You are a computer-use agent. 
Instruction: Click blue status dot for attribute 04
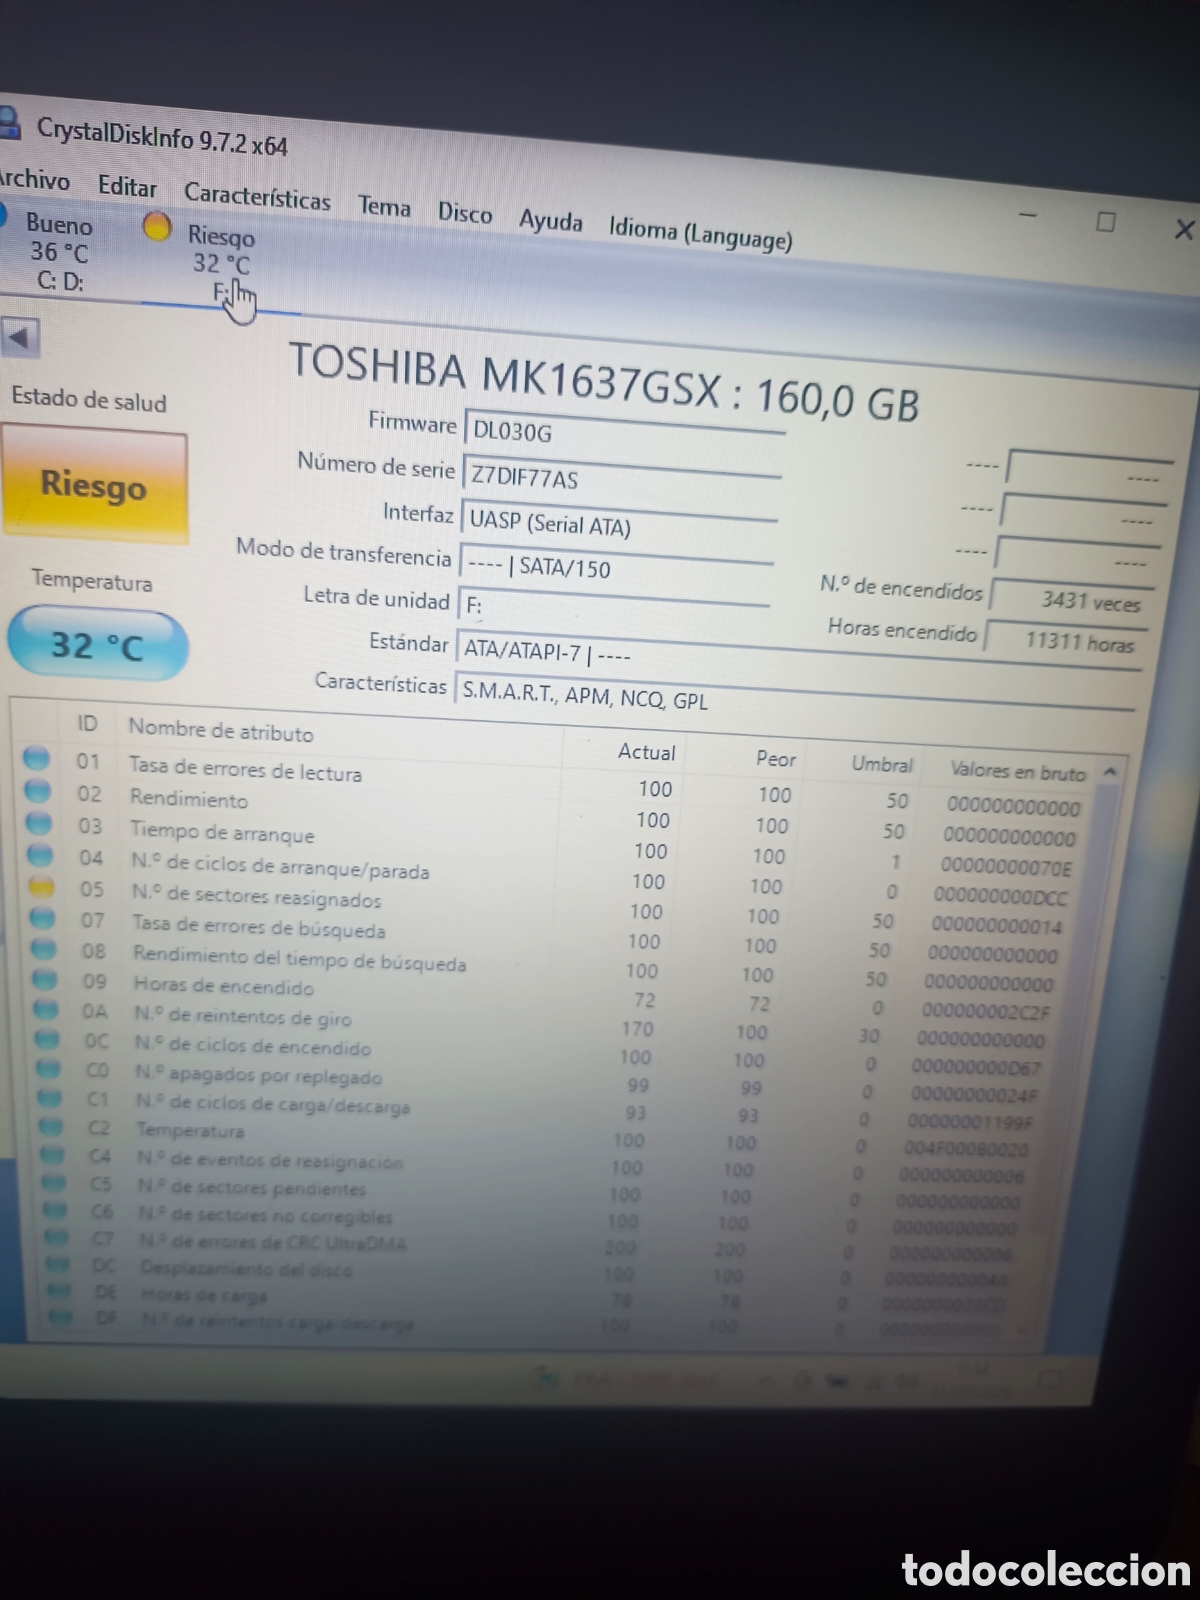click(x=40, y=854)
